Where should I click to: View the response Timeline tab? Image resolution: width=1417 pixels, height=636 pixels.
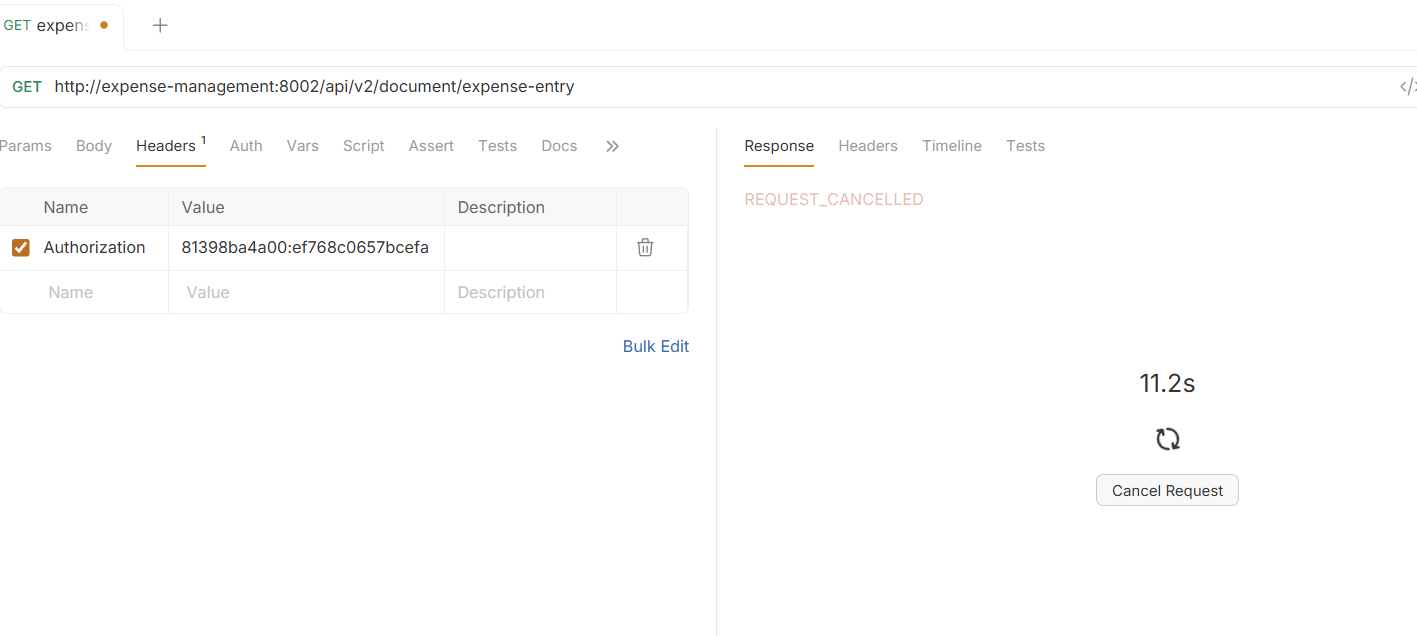pos(952,146)
